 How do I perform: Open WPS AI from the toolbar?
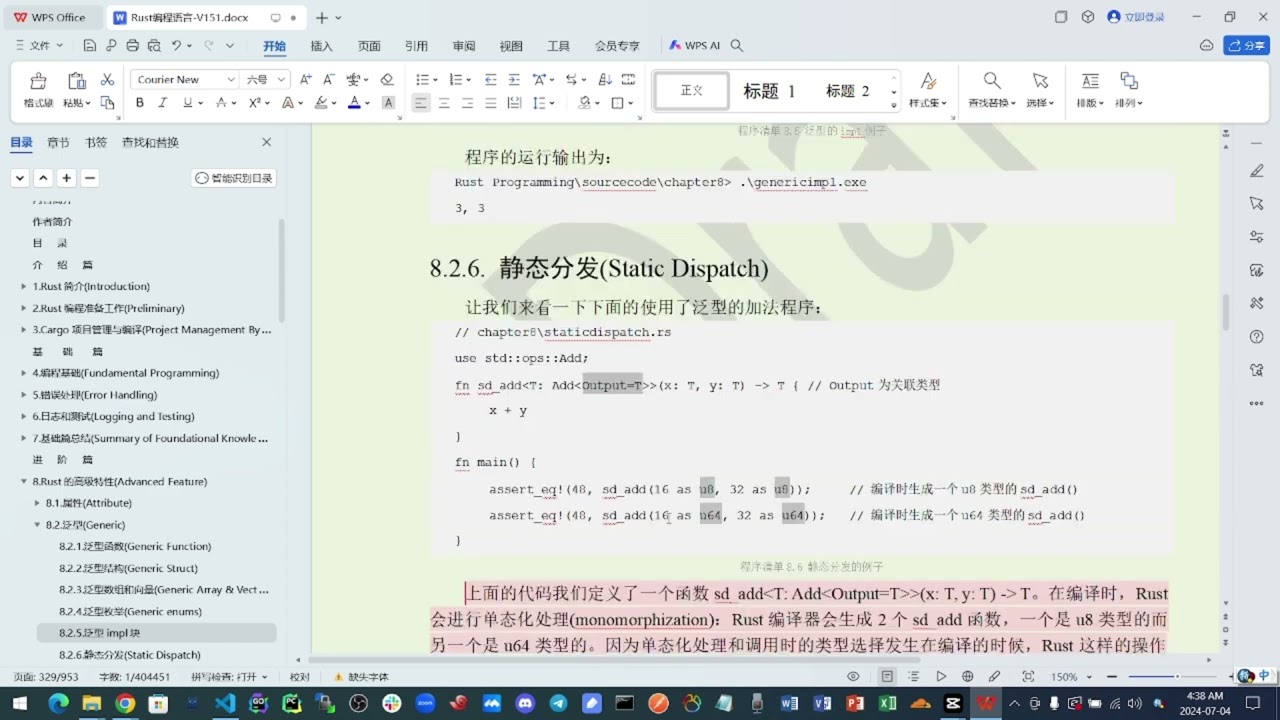694,46
